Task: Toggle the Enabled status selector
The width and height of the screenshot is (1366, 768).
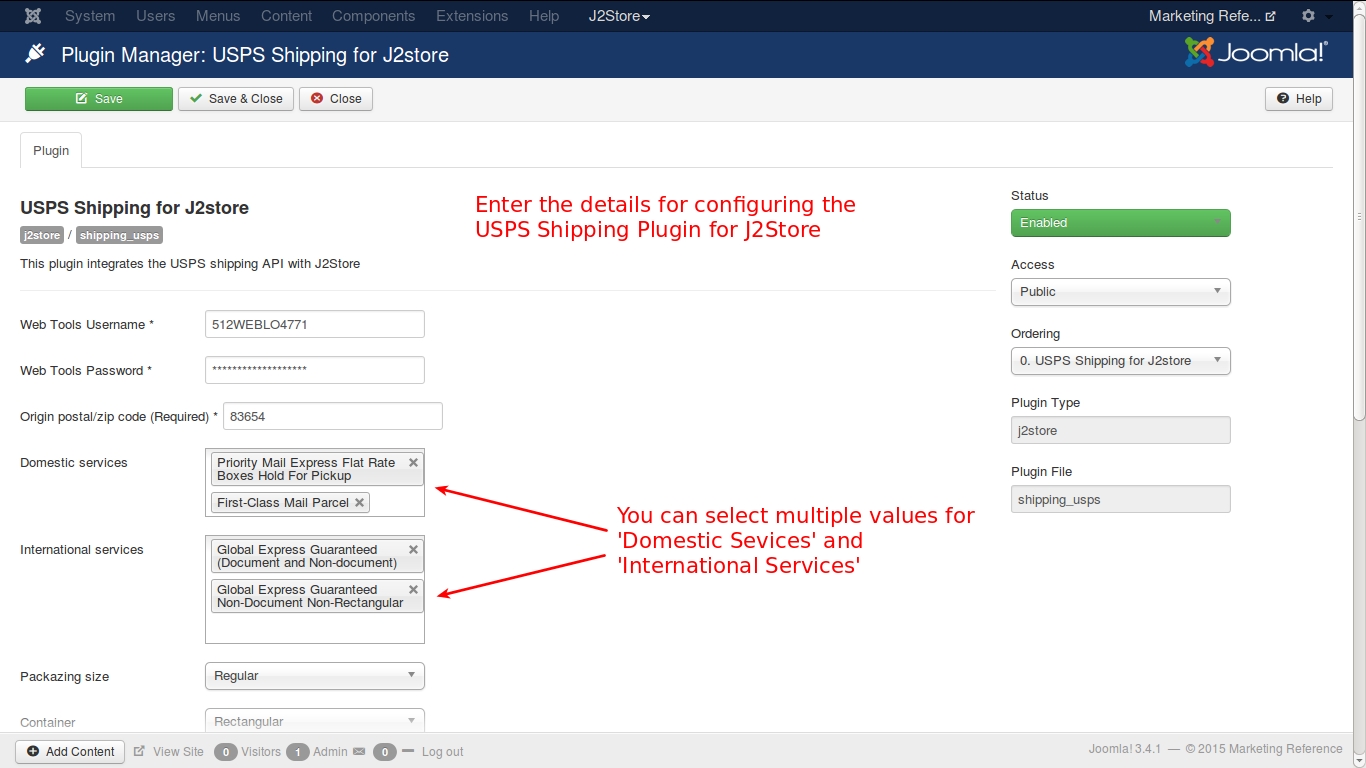Action: pyautogui.click(x=1120, y=223)
